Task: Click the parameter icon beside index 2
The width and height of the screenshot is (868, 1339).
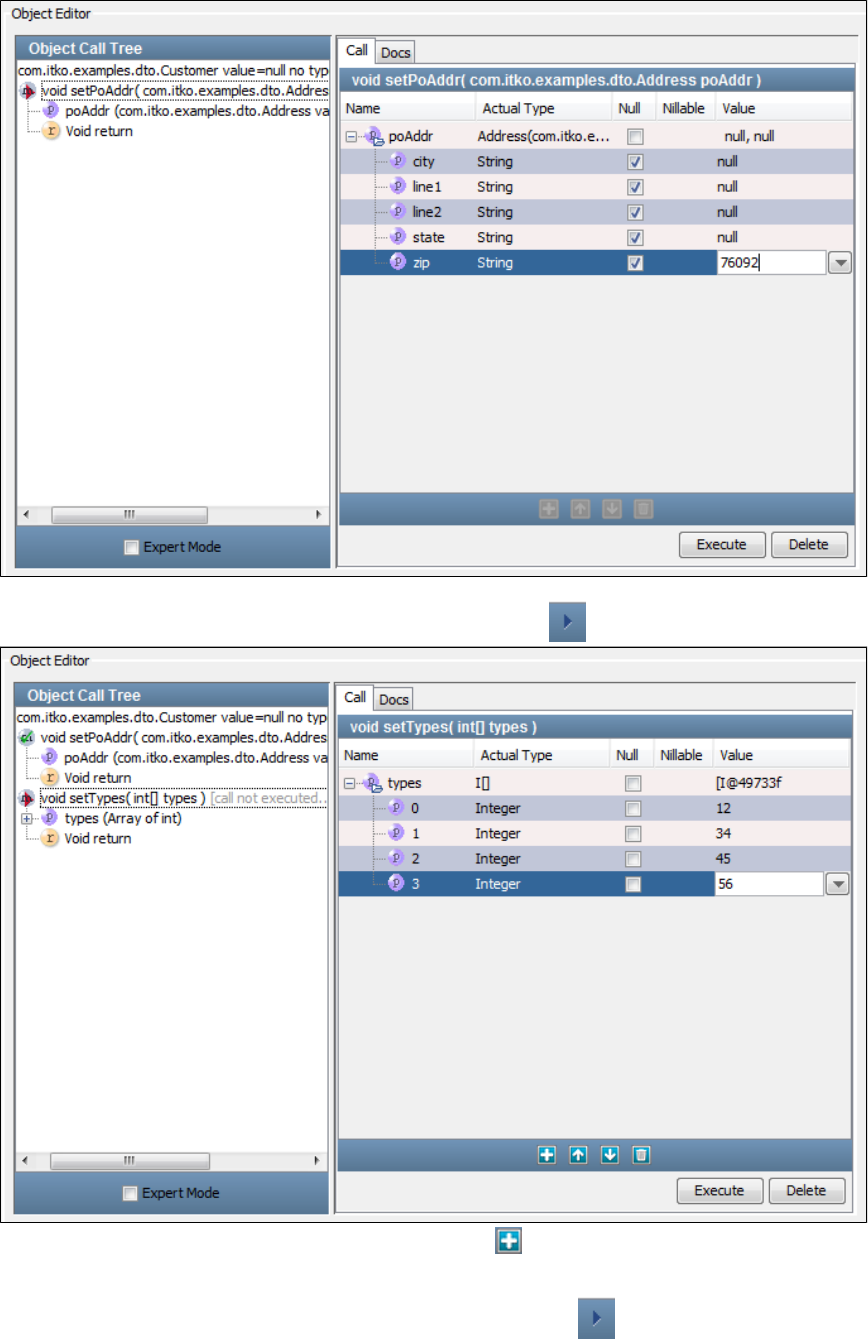Action: click(x=396, y=859)
